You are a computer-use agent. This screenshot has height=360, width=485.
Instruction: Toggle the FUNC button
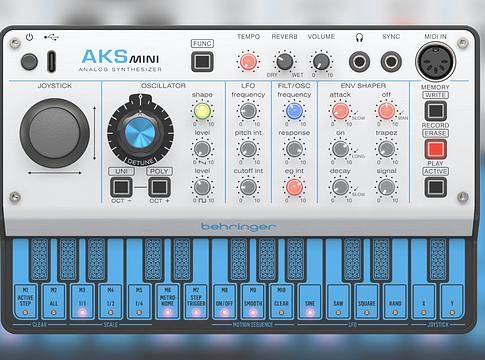click(202, 61)
